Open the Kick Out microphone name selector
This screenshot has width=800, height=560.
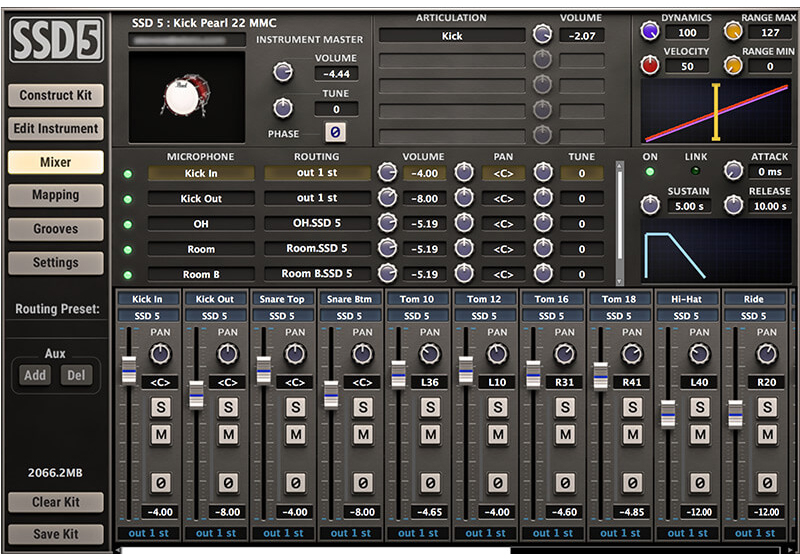coord(201,198)
